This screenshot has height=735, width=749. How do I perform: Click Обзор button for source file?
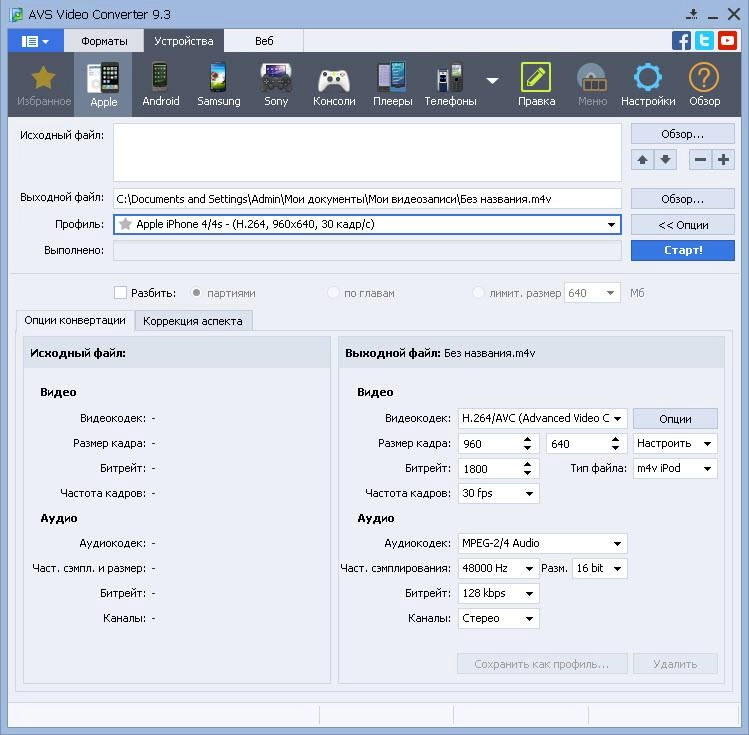pyautogui.click(x=683, y=134)
